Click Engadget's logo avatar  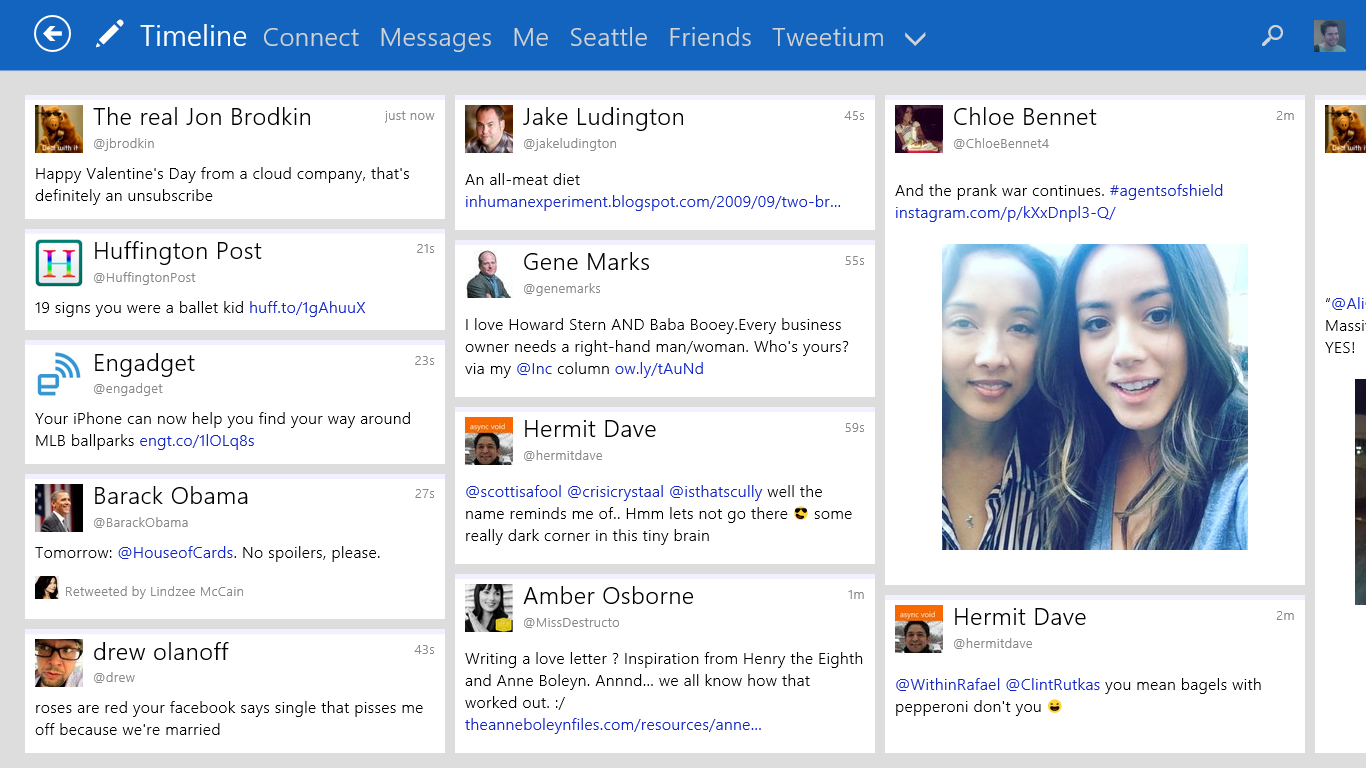pos(59,375)
